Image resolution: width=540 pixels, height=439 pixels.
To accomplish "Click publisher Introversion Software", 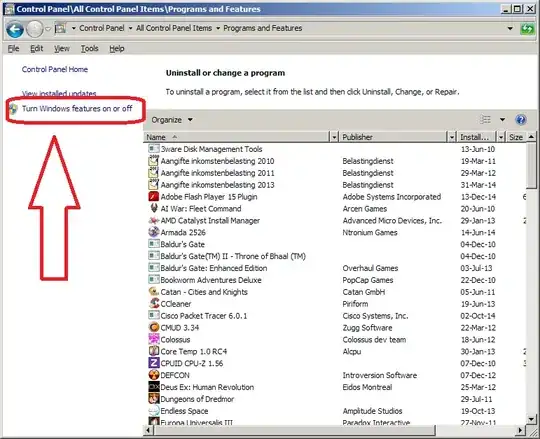I will pyautogui.click(x=380, y=375).
